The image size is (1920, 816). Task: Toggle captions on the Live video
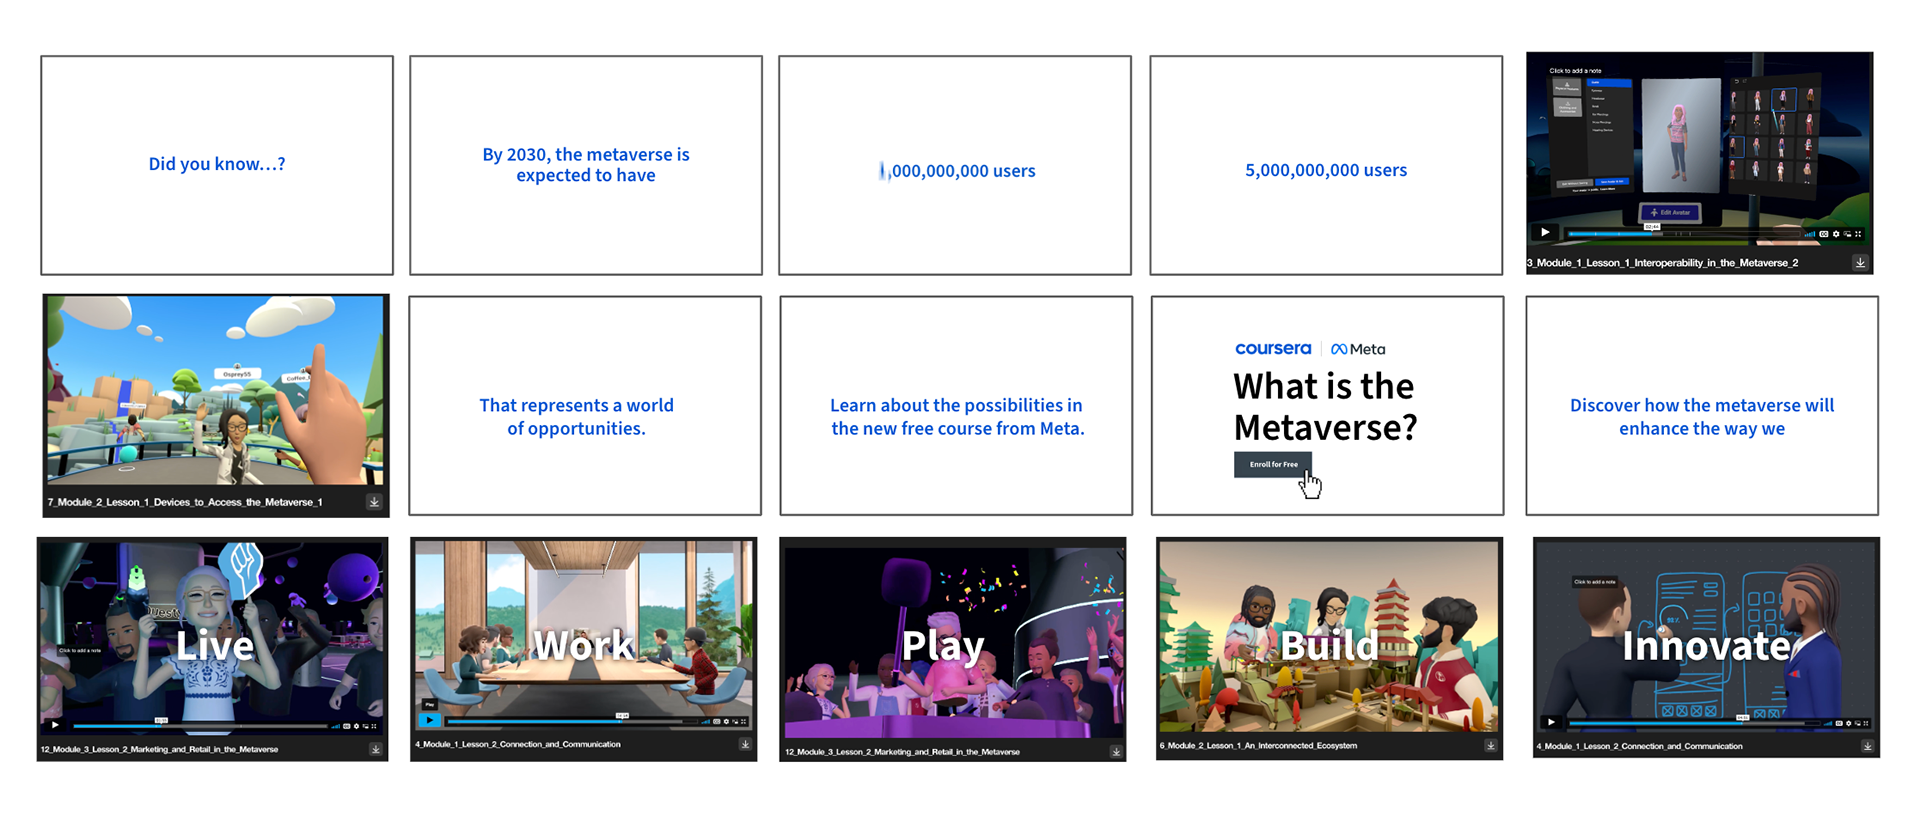347,726
